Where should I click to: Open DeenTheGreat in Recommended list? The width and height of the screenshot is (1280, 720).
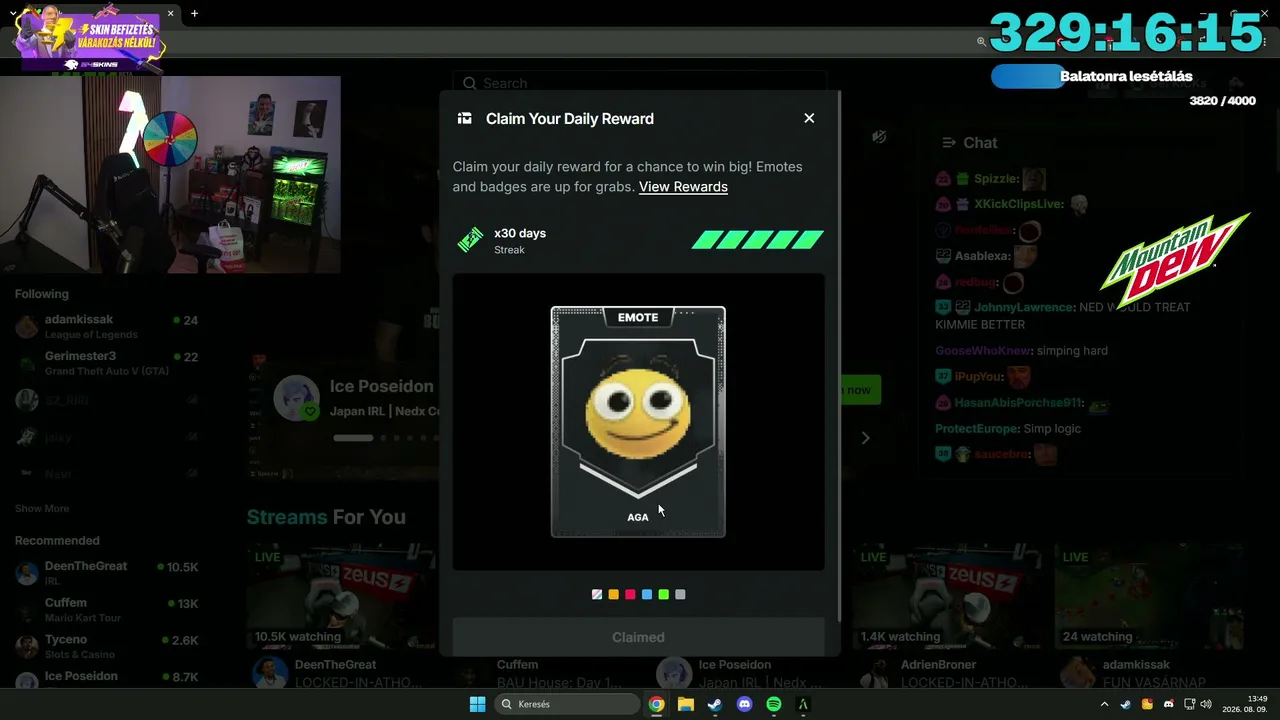point(106,572)
